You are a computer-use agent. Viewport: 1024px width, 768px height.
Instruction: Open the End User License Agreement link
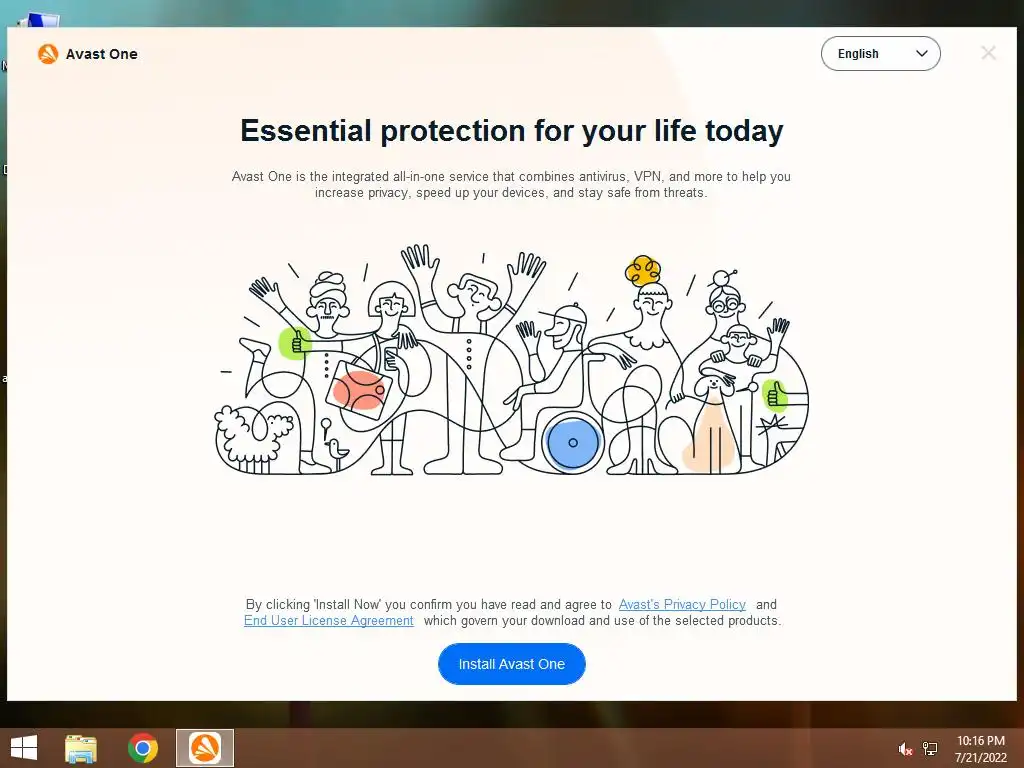click(x=328, y=620)
